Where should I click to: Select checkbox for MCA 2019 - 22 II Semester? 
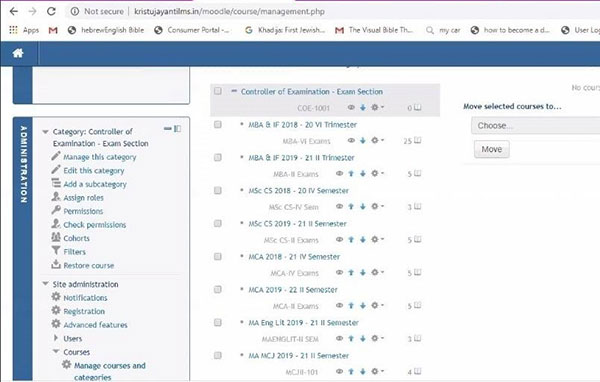(218, 289)
